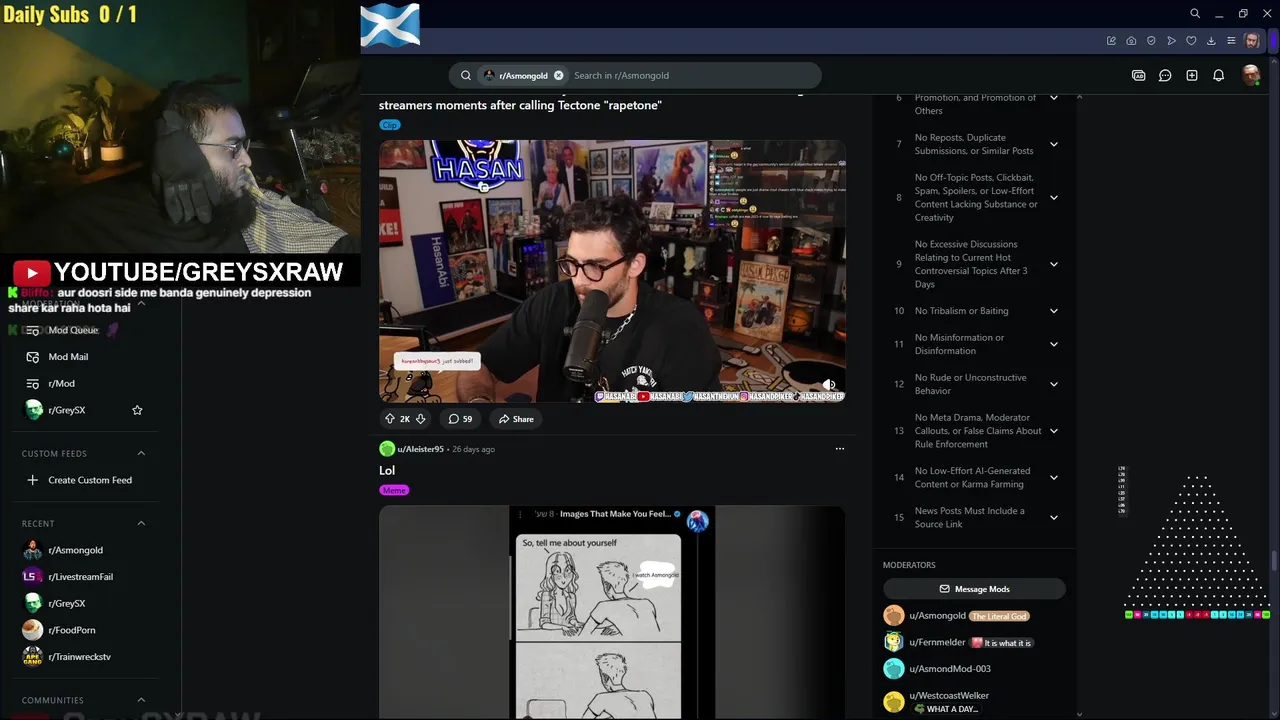Expand rule 11 No Misinformation
Screen dimensions: 1280x720
[1054, 344]
